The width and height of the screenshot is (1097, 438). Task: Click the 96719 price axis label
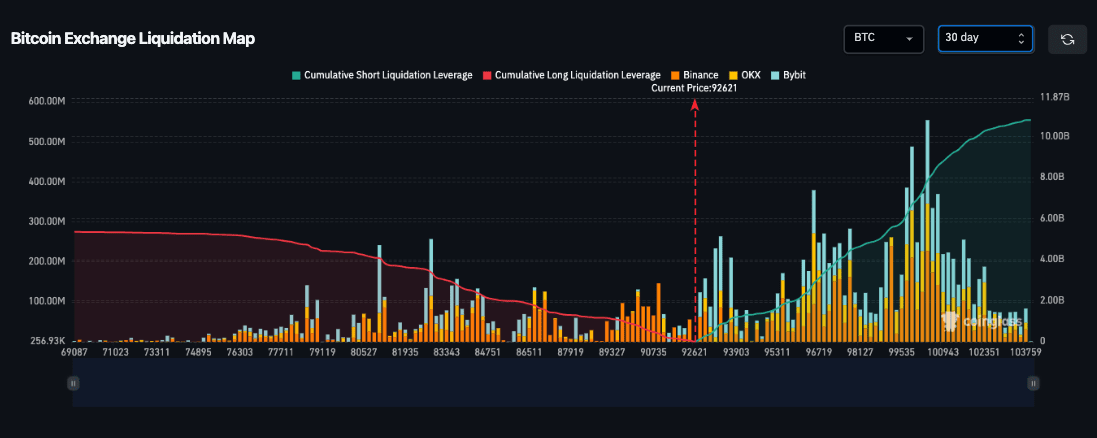coord(819,353)
